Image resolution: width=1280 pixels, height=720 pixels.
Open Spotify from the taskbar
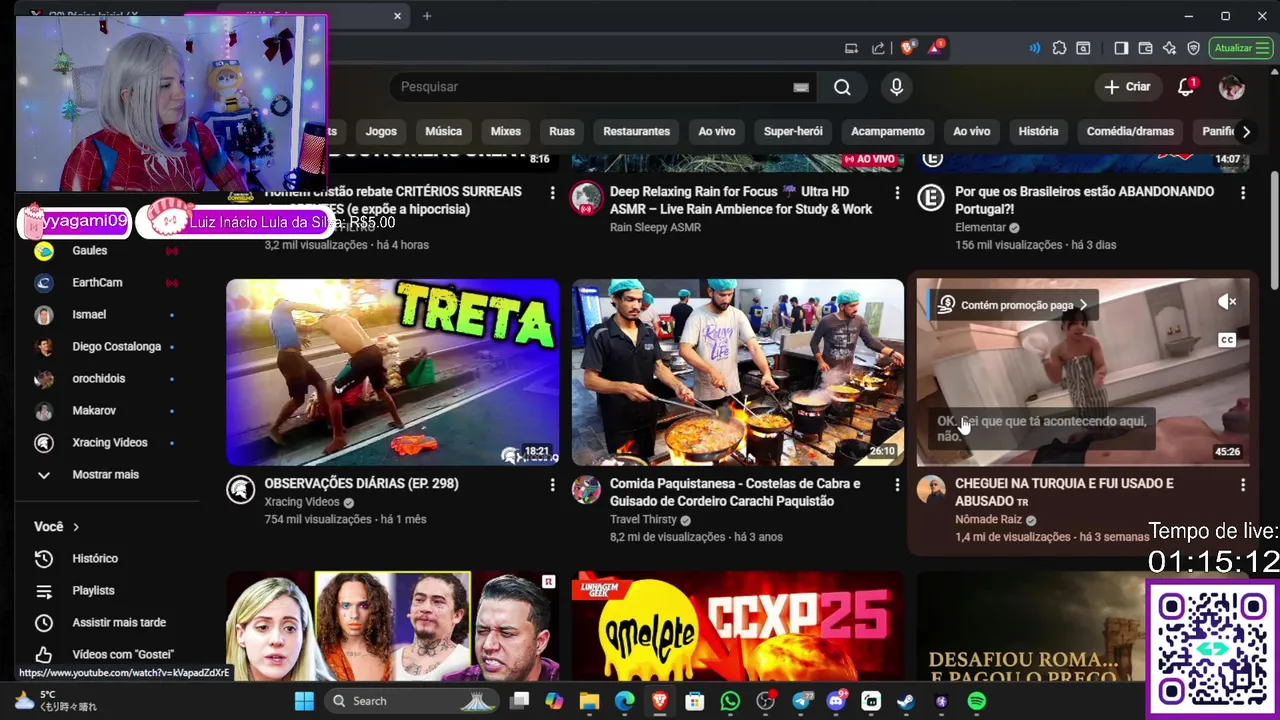point(977,701)
